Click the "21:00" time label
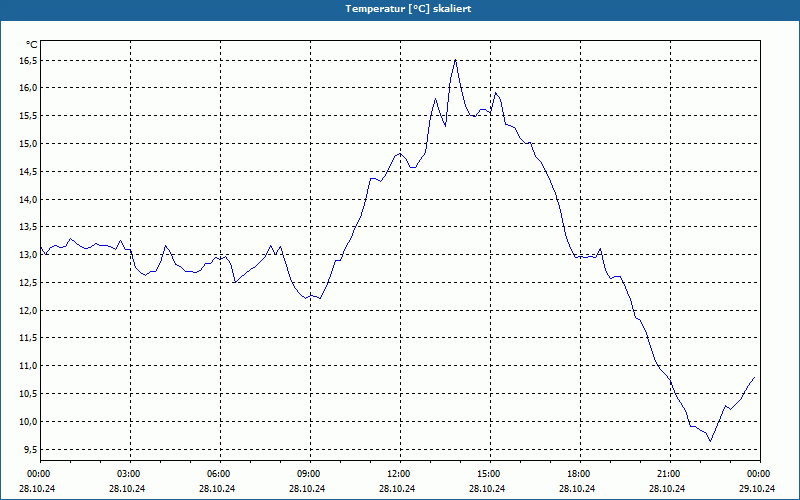800x500 pixels. (x=670, y=474)
